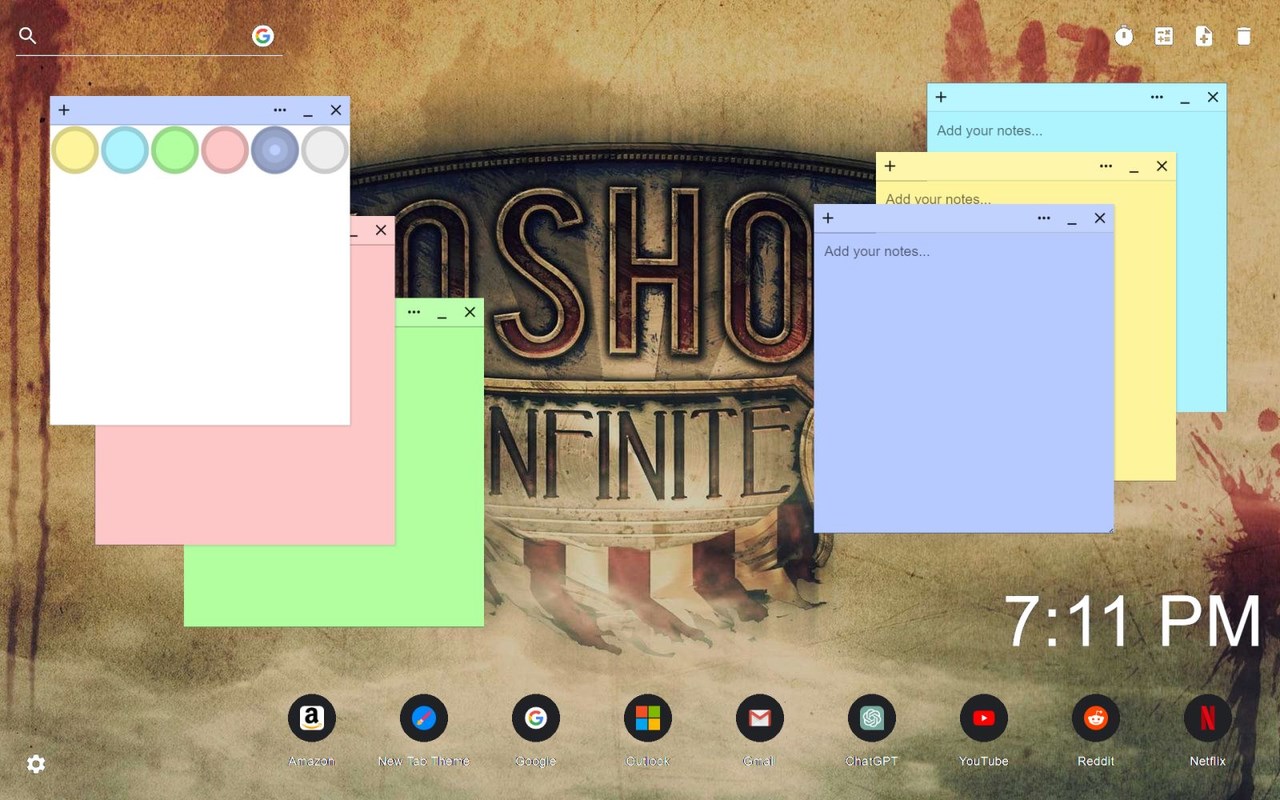Open the Amazon shortcut

coord(312,718)
